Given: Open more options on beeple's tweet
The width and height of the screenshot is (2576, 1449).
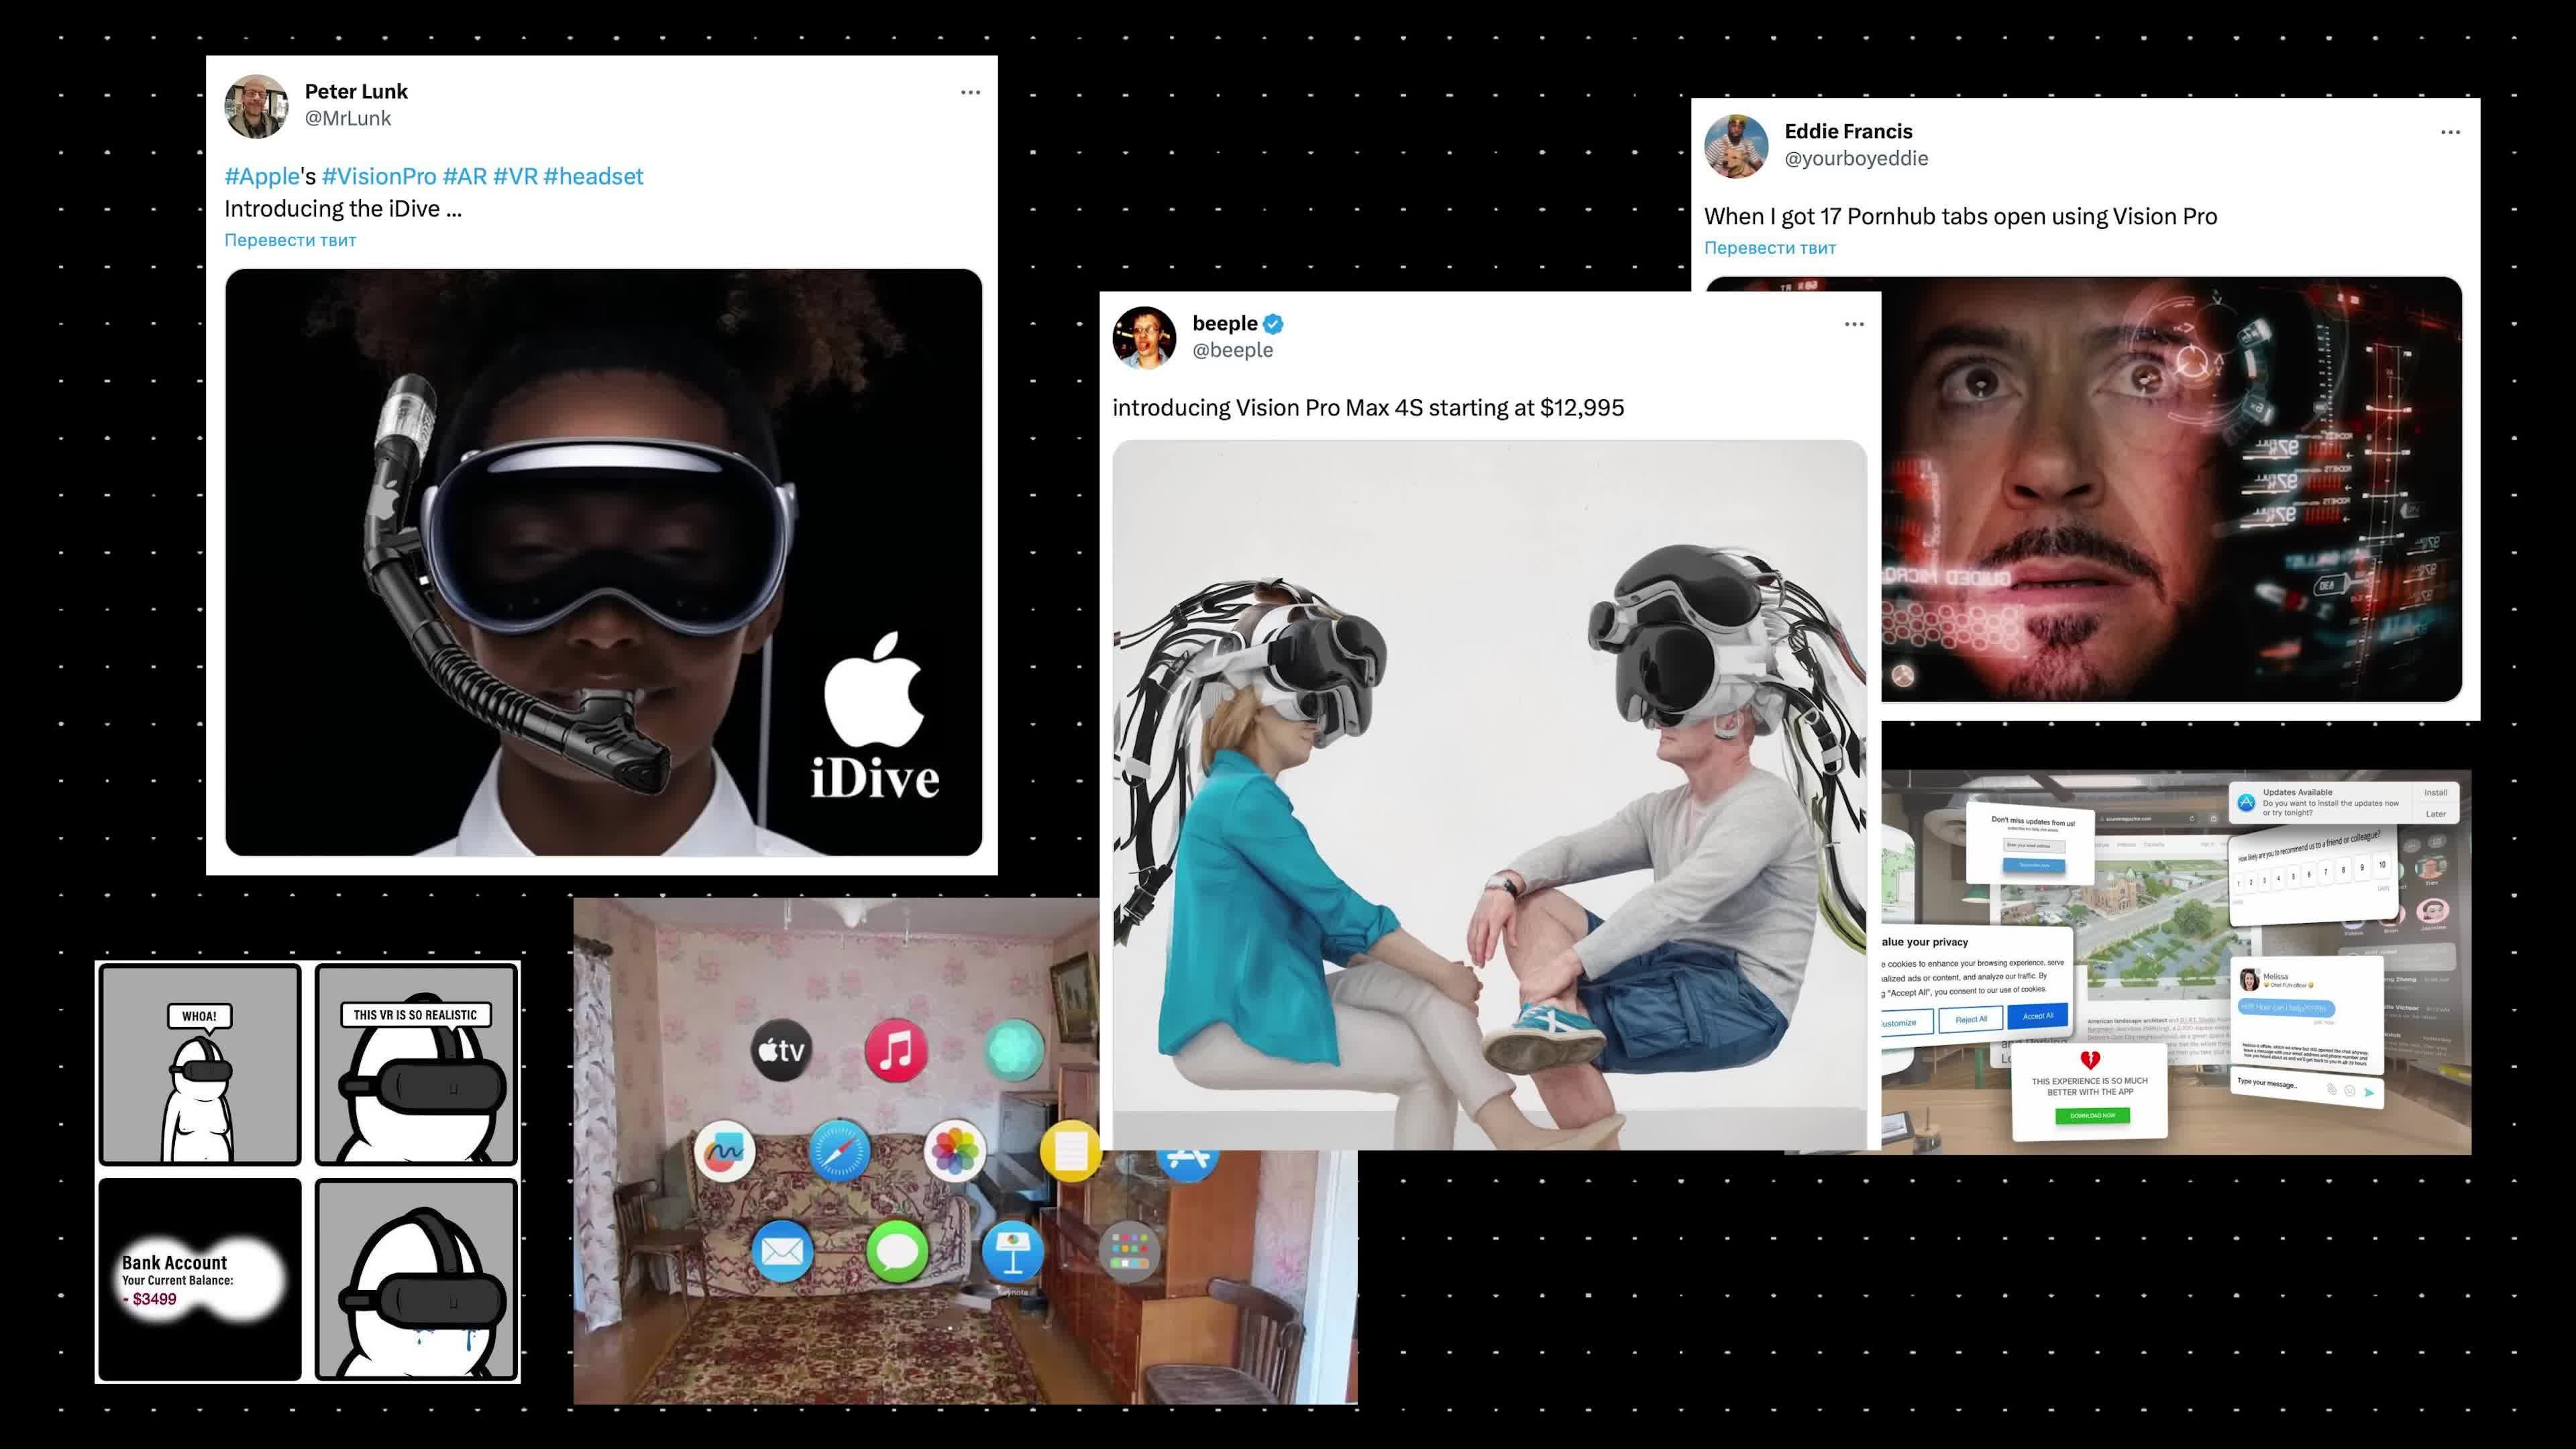Looking at the screenshot, I should click(1854, 324).
